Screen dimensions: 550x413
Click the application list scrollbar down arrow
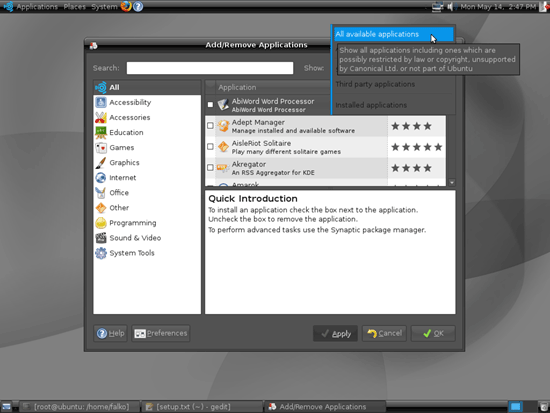point(452,182)
